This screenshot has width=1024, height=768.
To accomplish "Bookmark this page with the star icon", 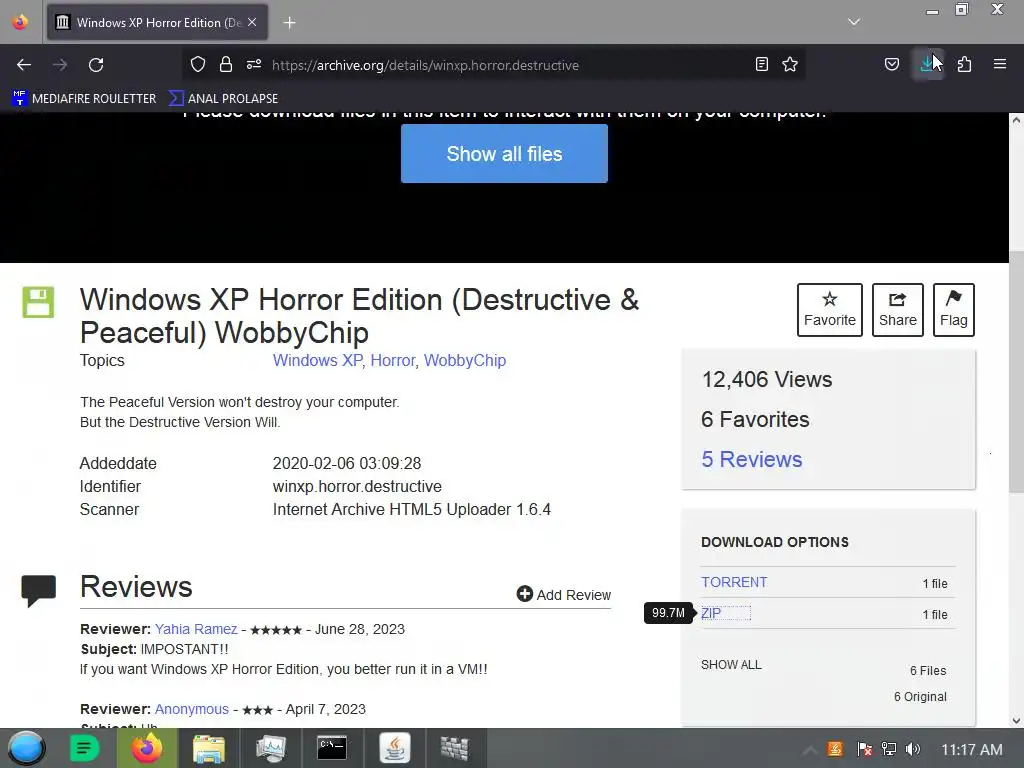I will point(790,64).
